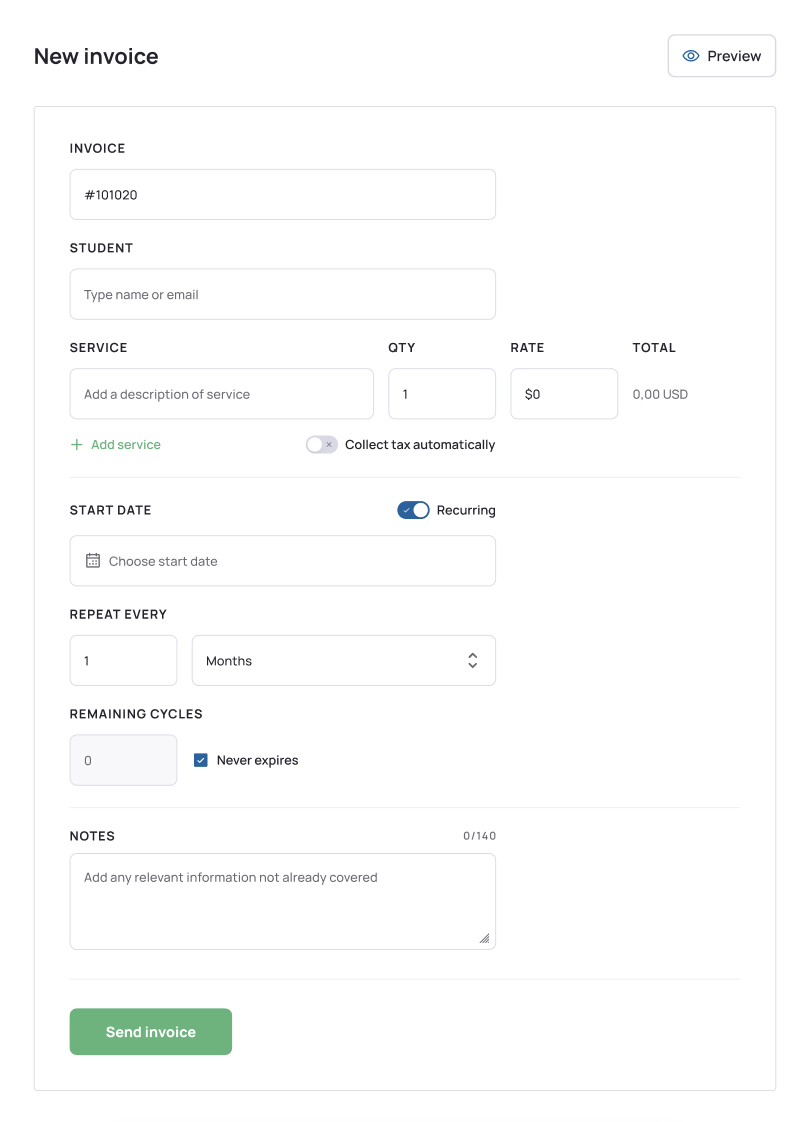Click the up-down chevron icon in Months selector
Image resolution: width=808 pixels, height=1122 pixels.
(473, 661)
